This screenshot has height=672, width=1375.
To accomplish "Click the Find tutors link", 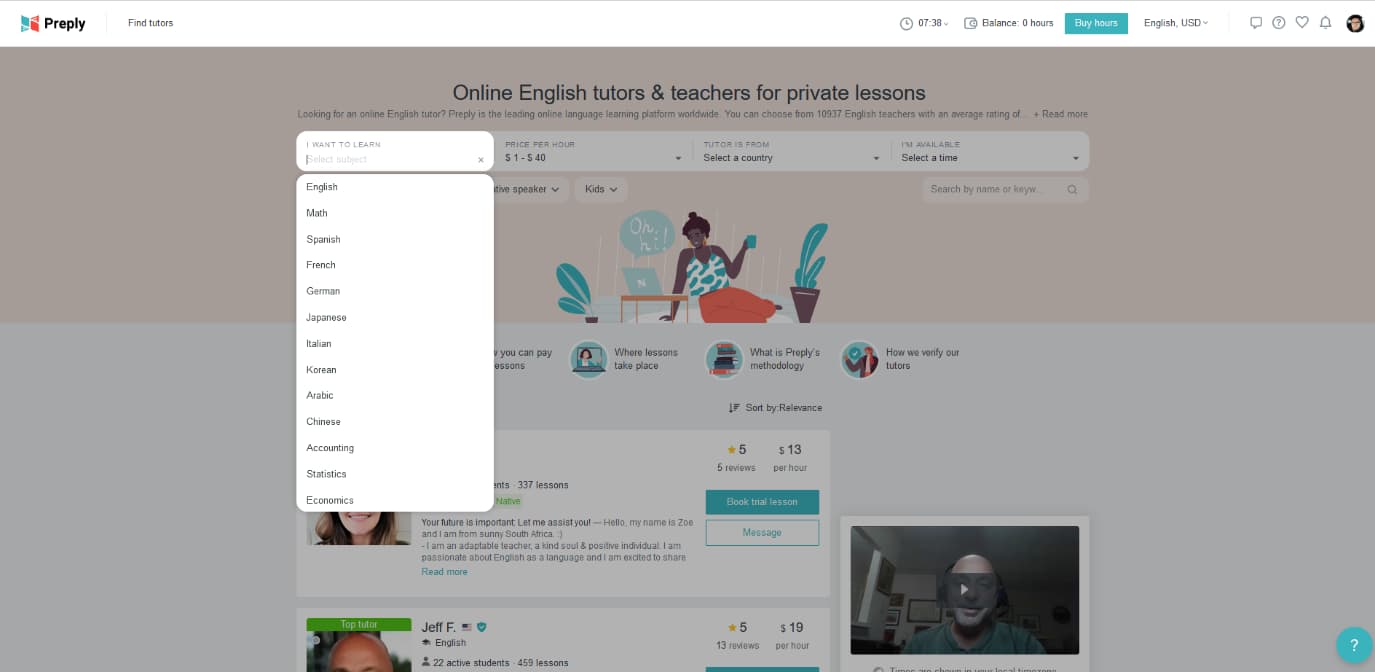I will coord(150,23).
